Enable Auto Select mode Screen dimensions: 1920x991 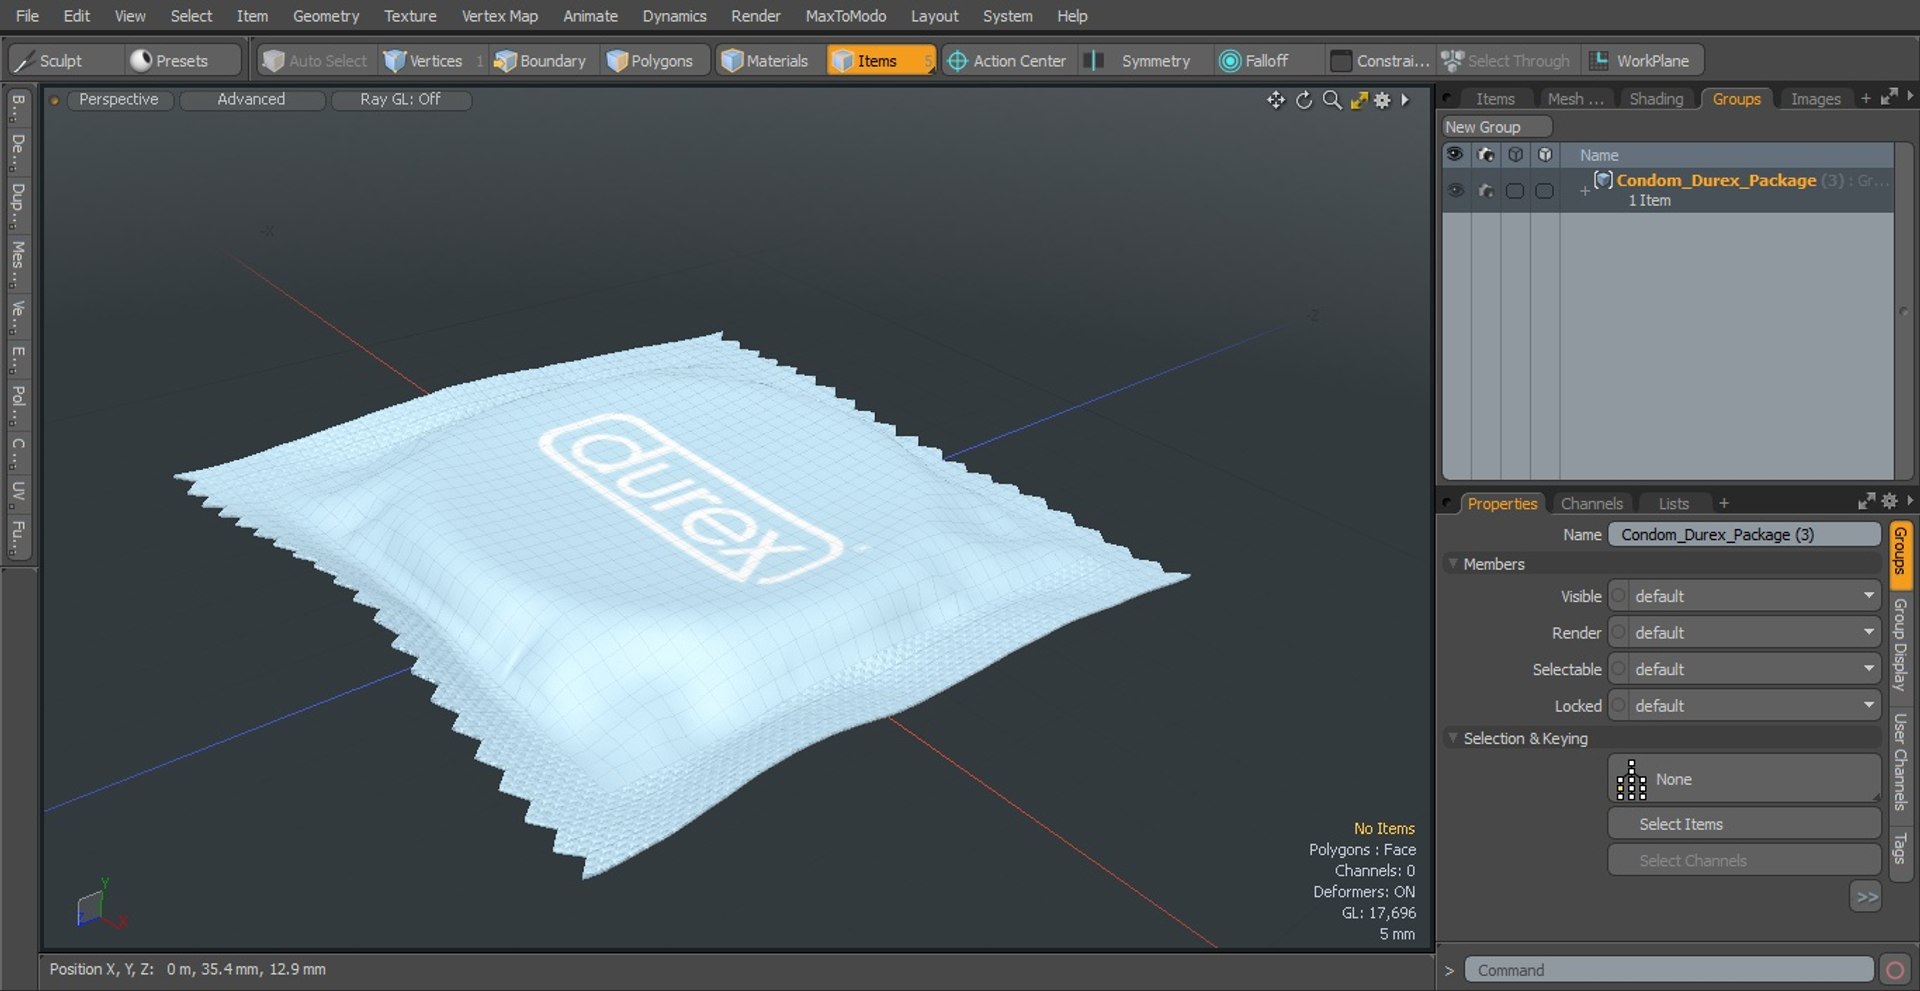[316, 61]
